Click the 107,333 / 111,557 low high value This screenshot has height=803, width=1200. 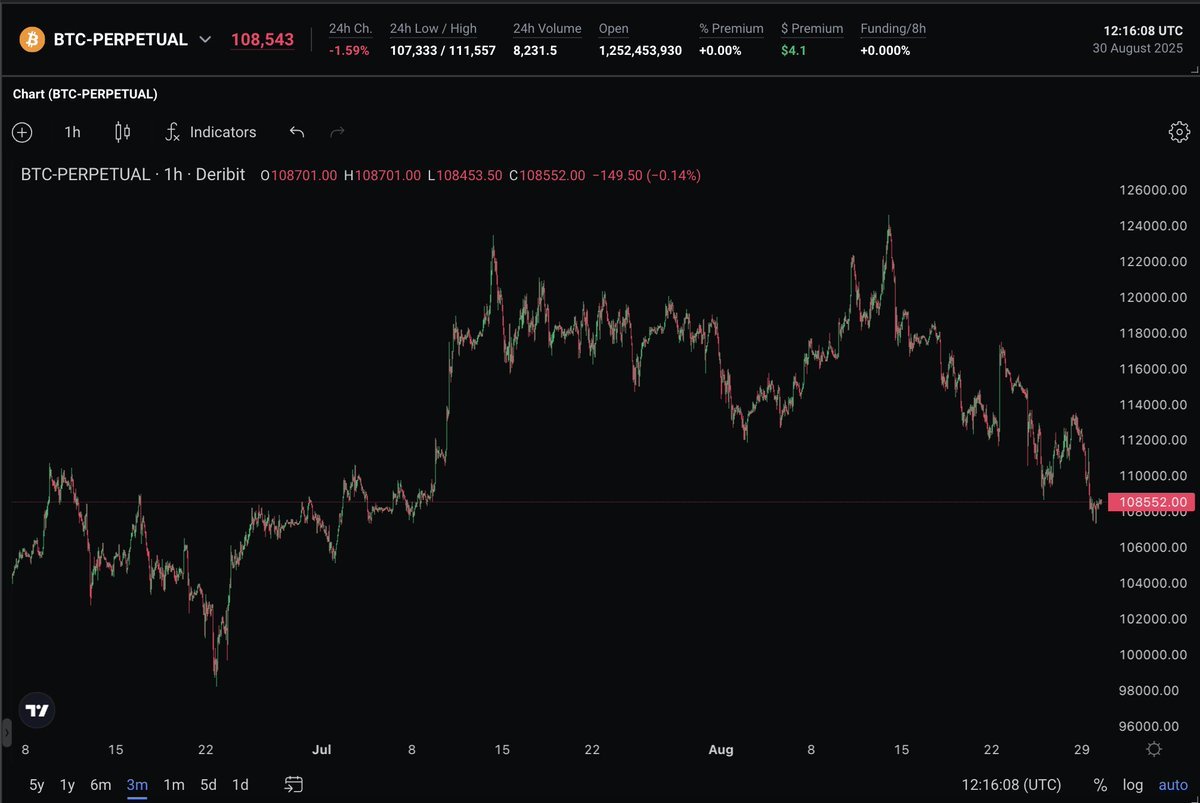pos(443,50)
